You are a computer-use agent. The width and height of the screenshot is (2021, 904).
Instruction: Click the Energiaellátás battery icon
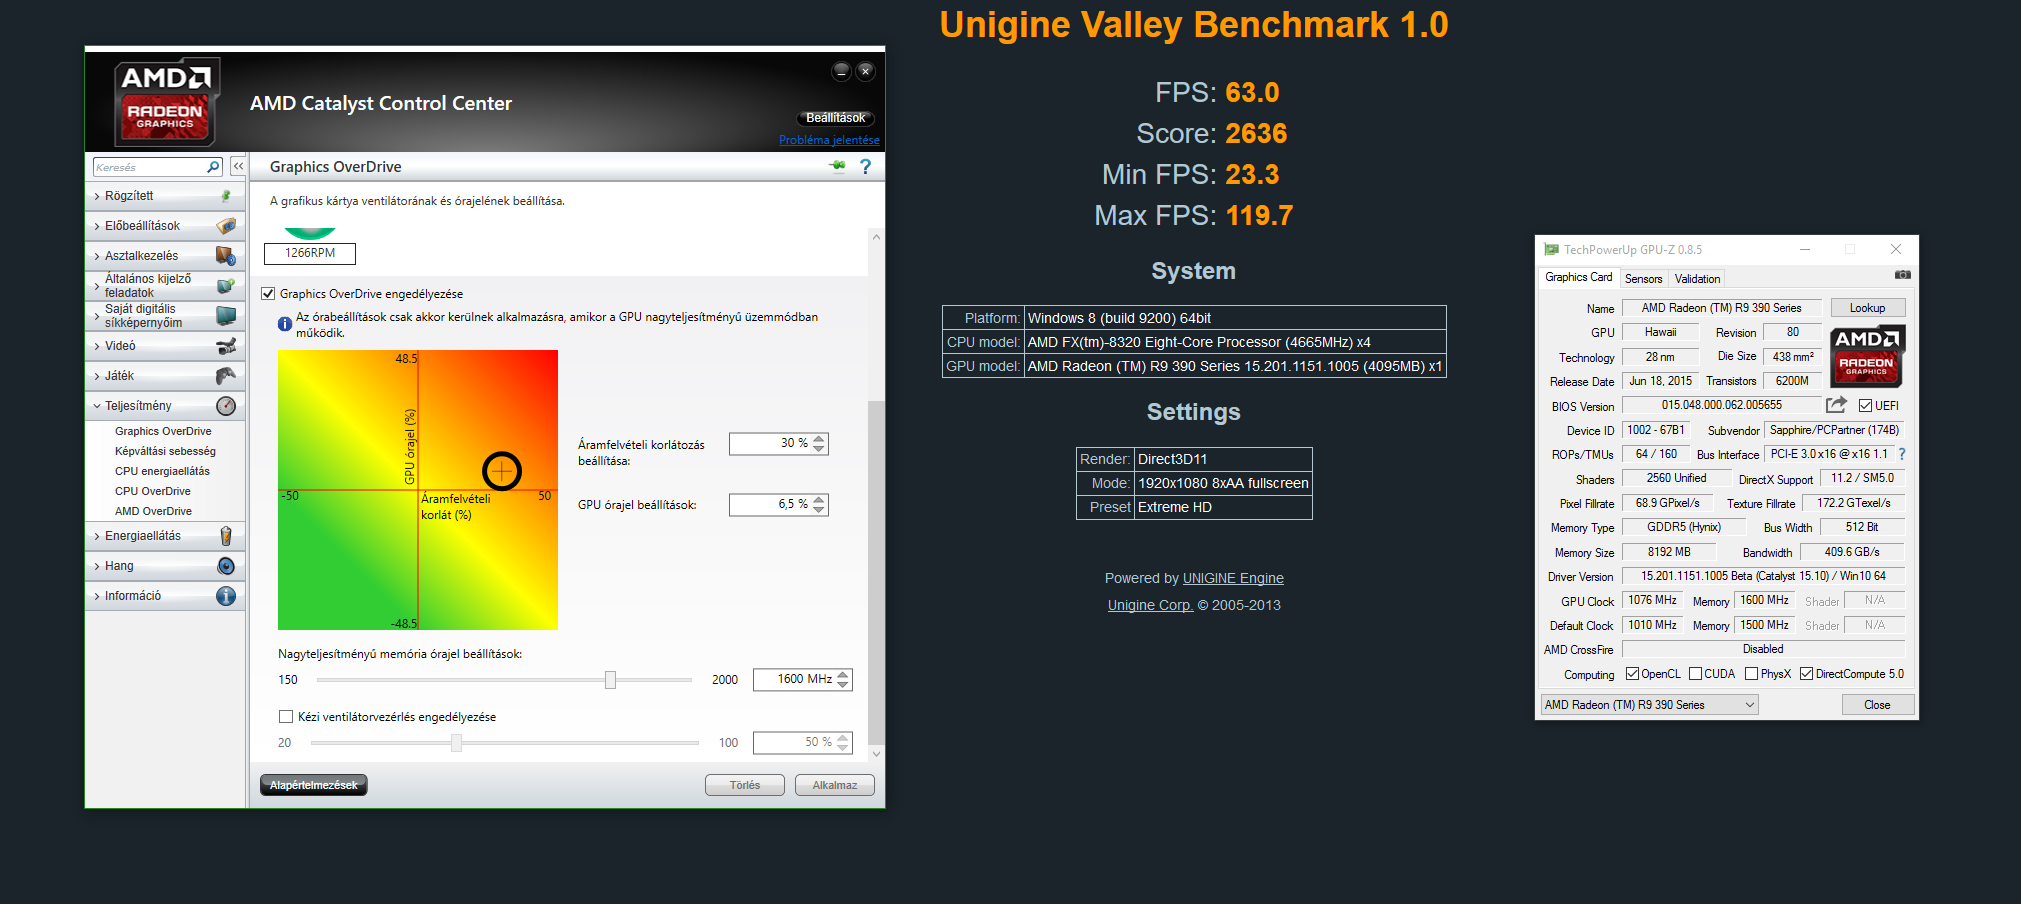[x=226, y=536]
